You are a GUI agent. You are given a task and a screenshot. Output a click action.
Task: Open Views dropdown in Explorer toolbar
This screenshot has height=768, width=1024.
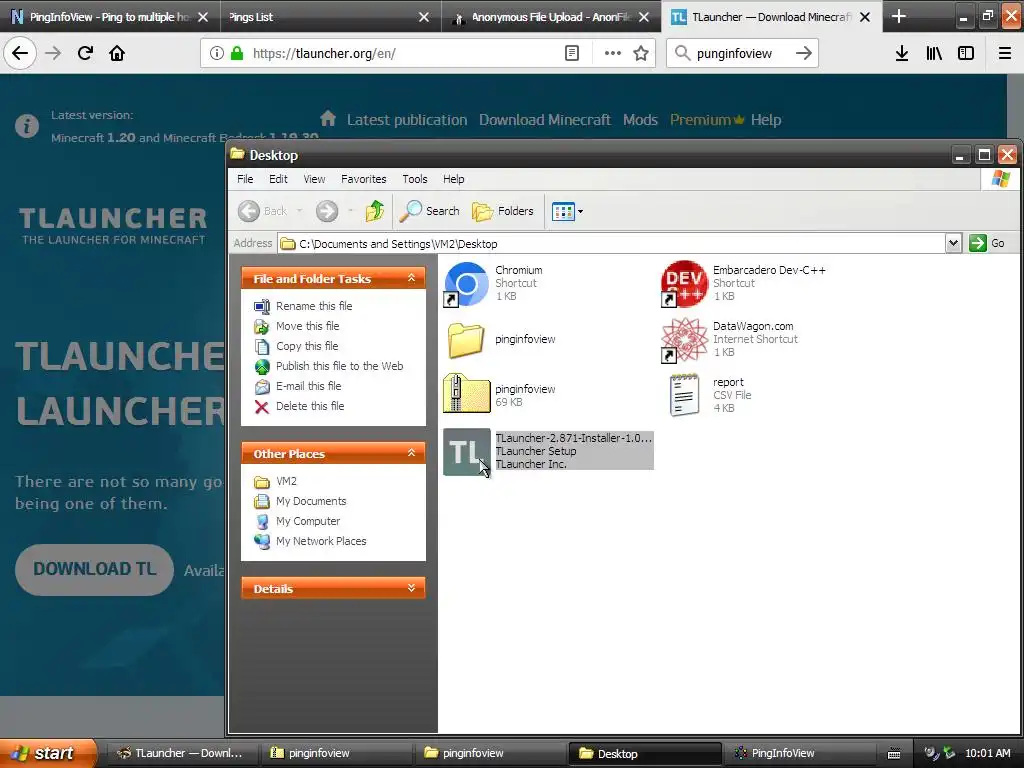[x=567, y=211]
